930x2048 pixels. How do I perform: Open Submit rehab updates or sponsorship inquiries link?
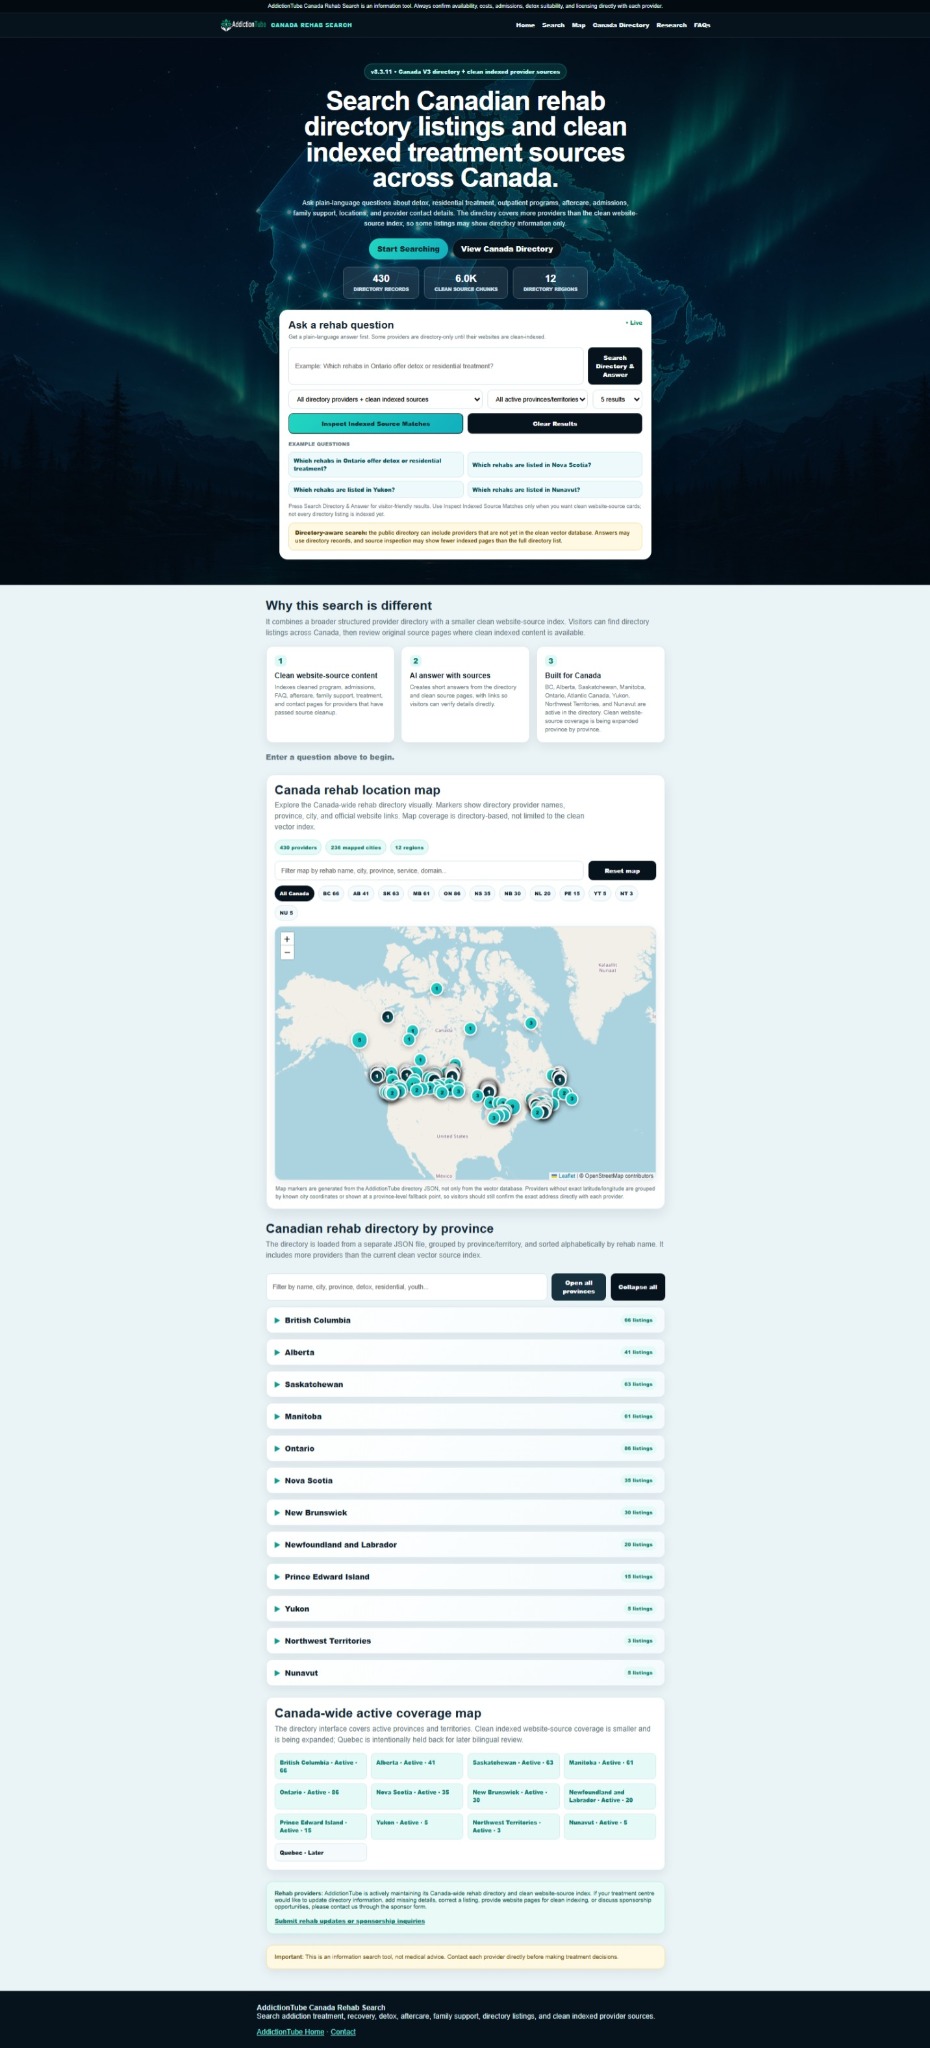[x=350, y=1921]
